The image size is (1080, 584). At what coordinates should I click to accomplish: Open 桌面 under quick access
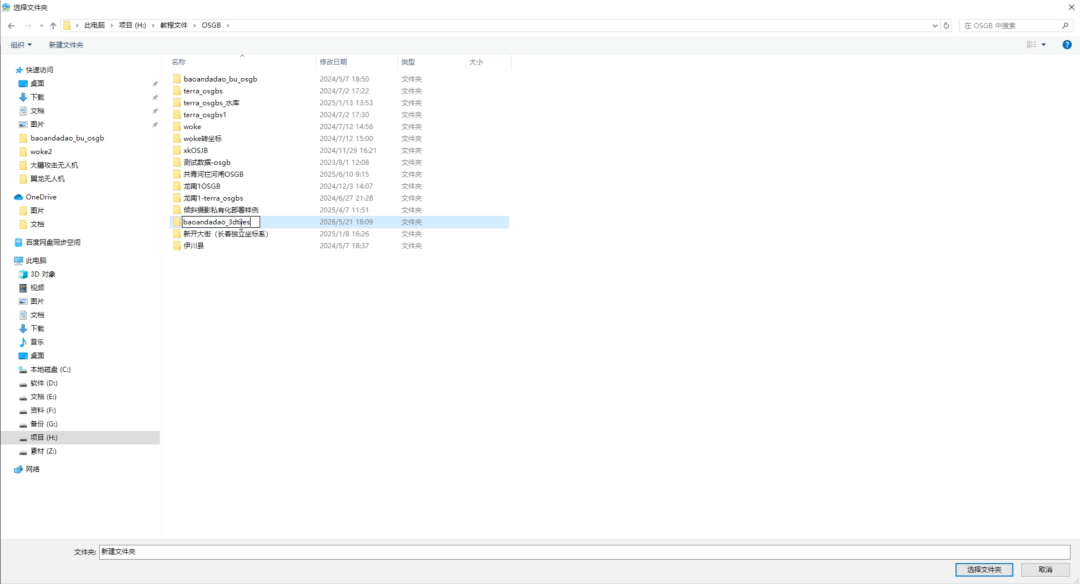coord(37,83)
